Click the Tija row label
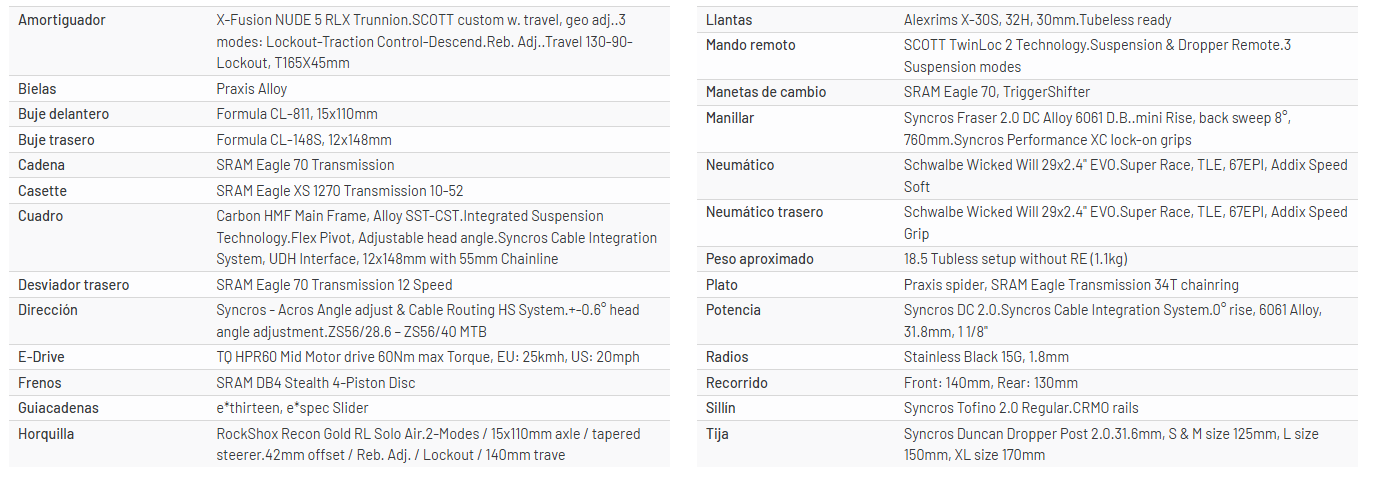This screenshot has height=481, width=1389. click(719, 434)
